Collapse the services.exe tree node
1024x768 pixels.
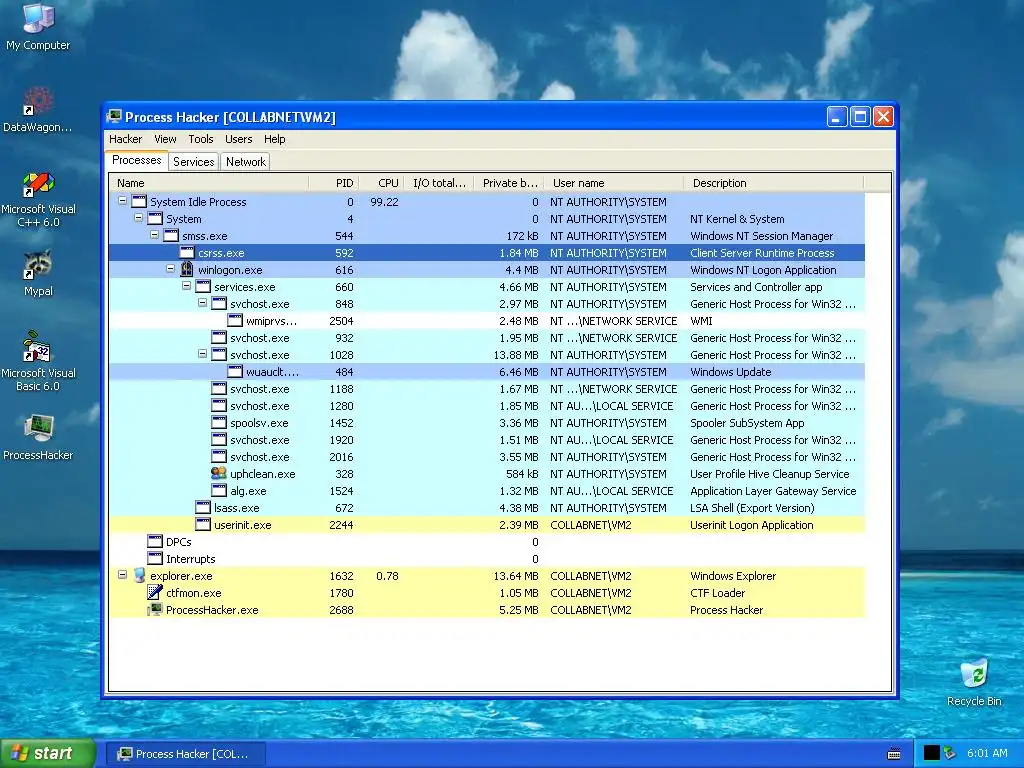(186, 286)
